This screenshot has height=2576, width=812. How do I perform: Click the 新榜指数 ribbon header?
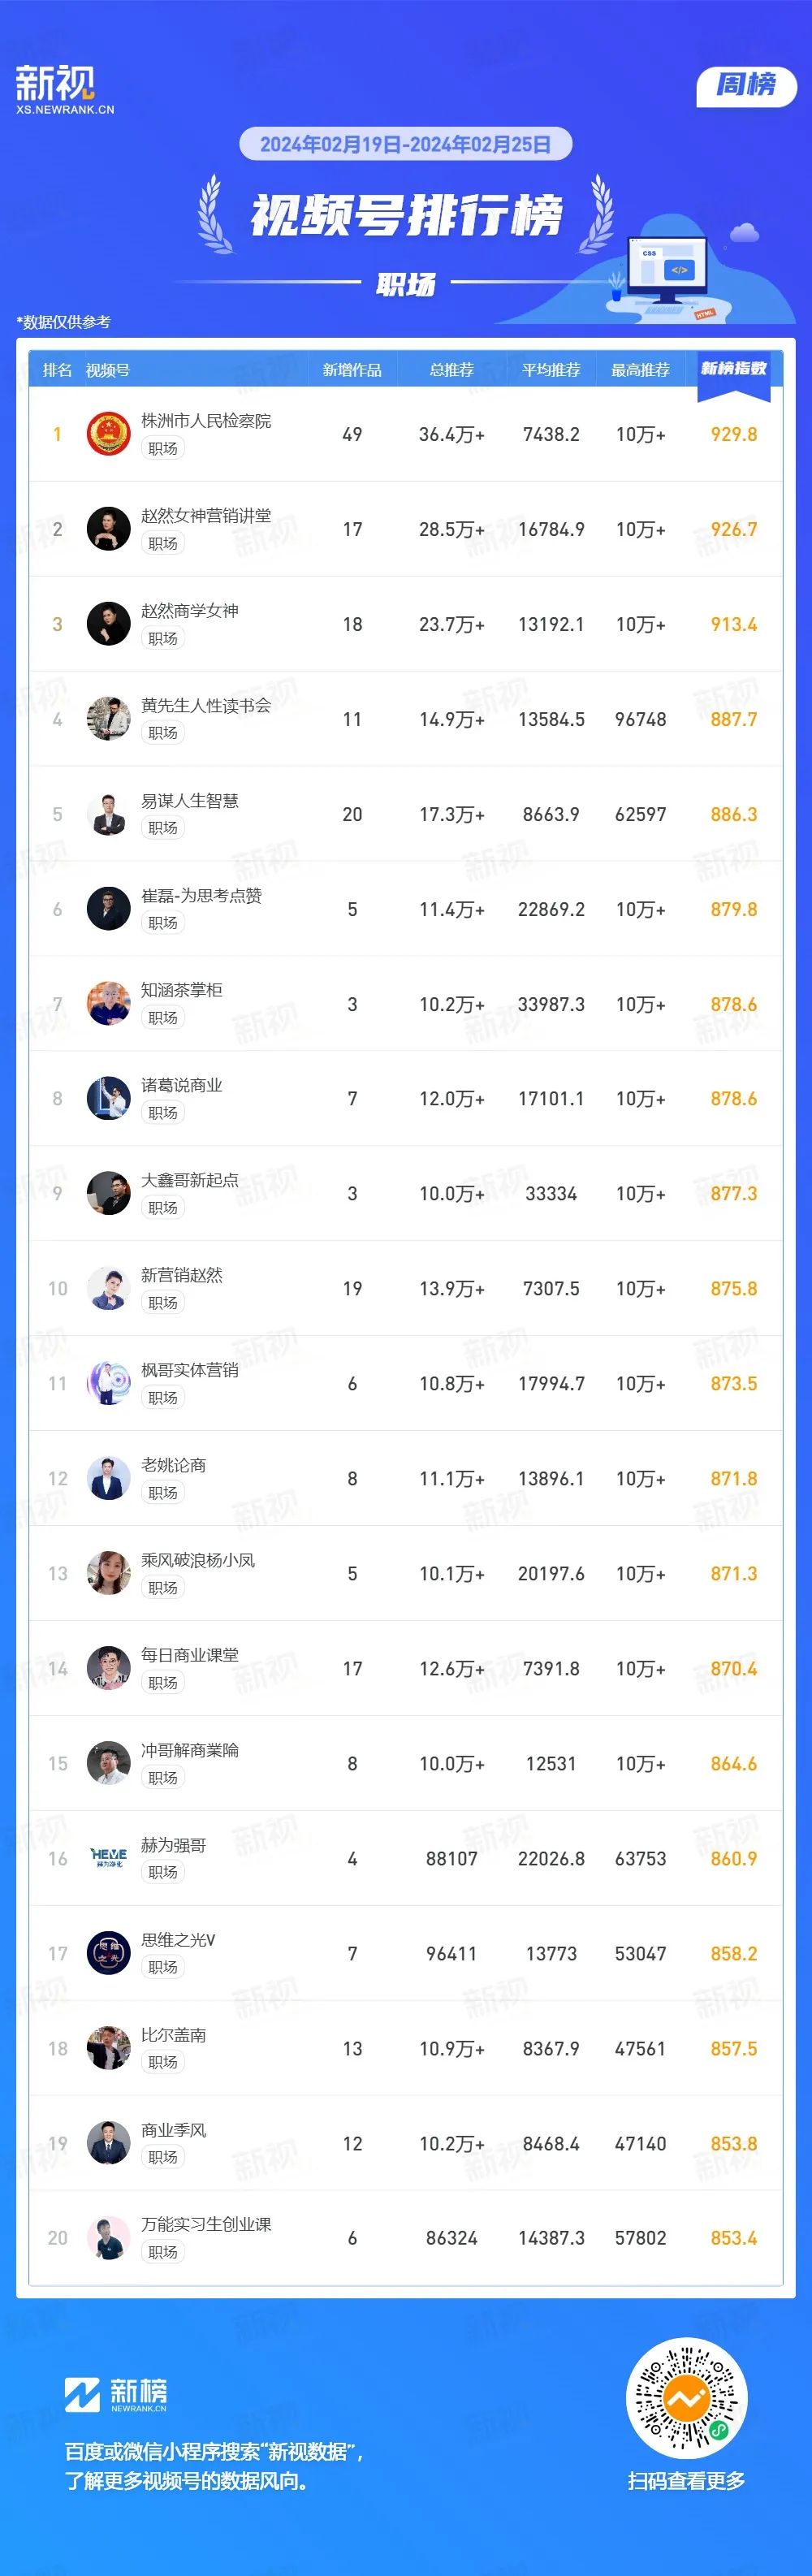[x=734, y=372]
